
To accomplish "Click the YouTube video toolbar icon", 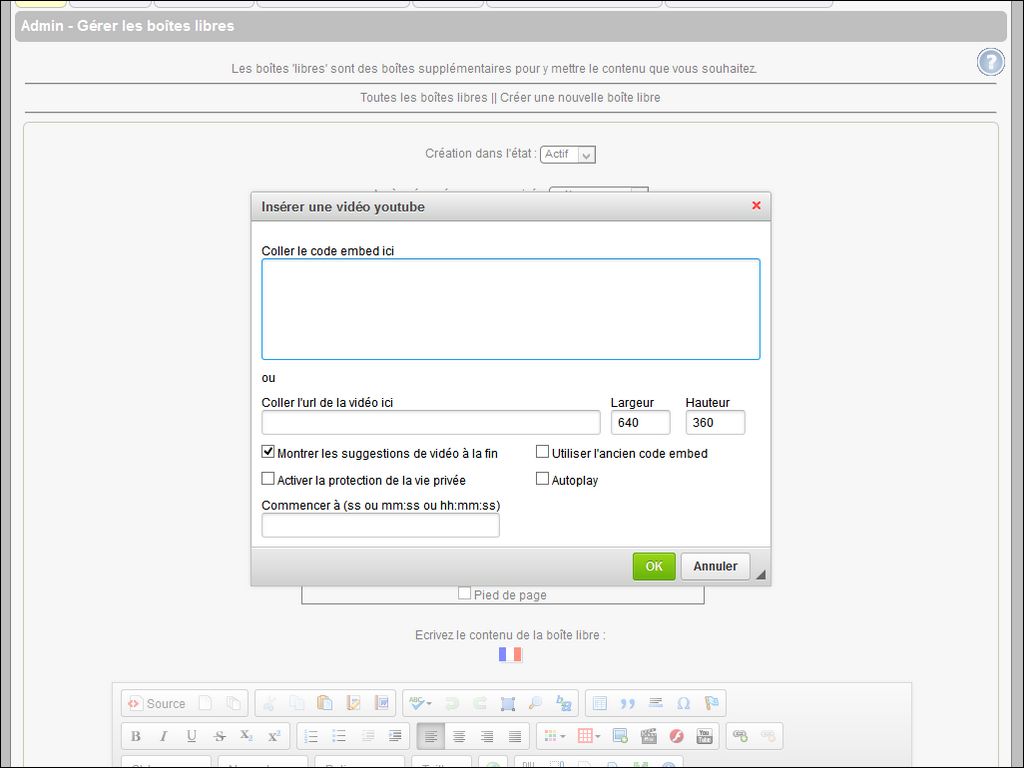I will [705, 736].
